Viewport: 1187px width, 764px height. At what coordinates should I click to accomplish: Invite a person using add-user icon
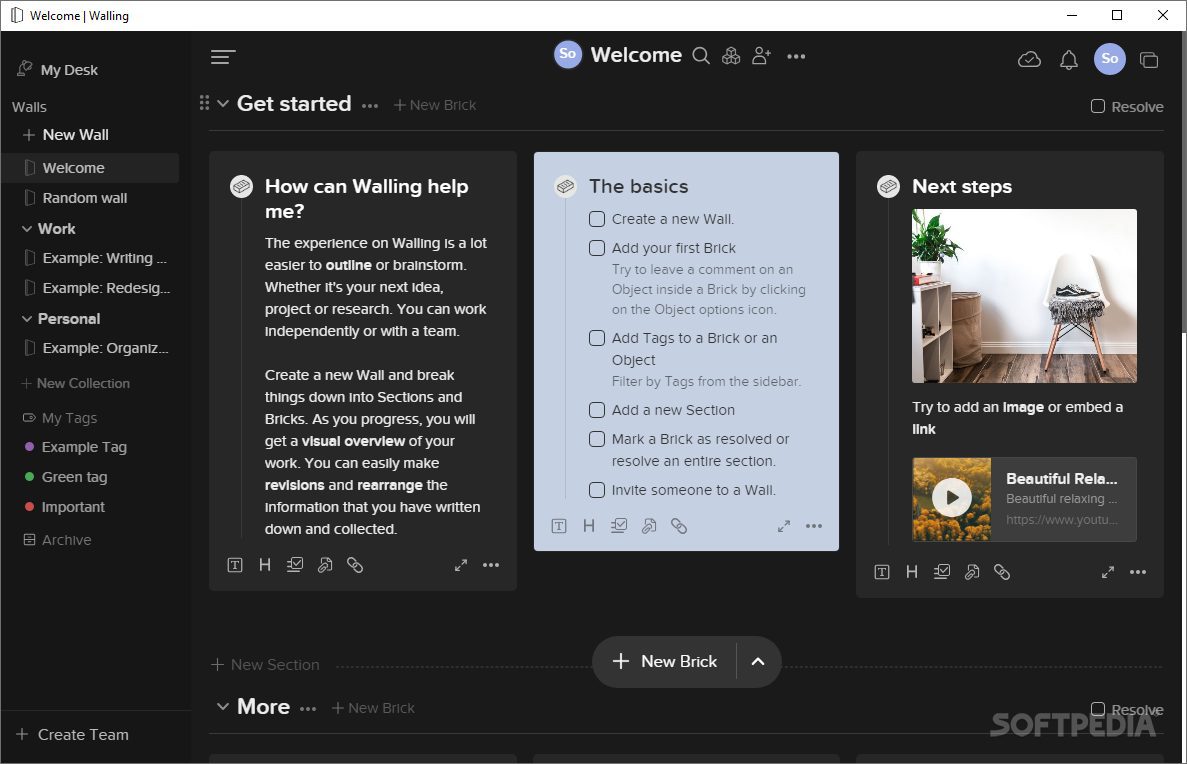762,55
